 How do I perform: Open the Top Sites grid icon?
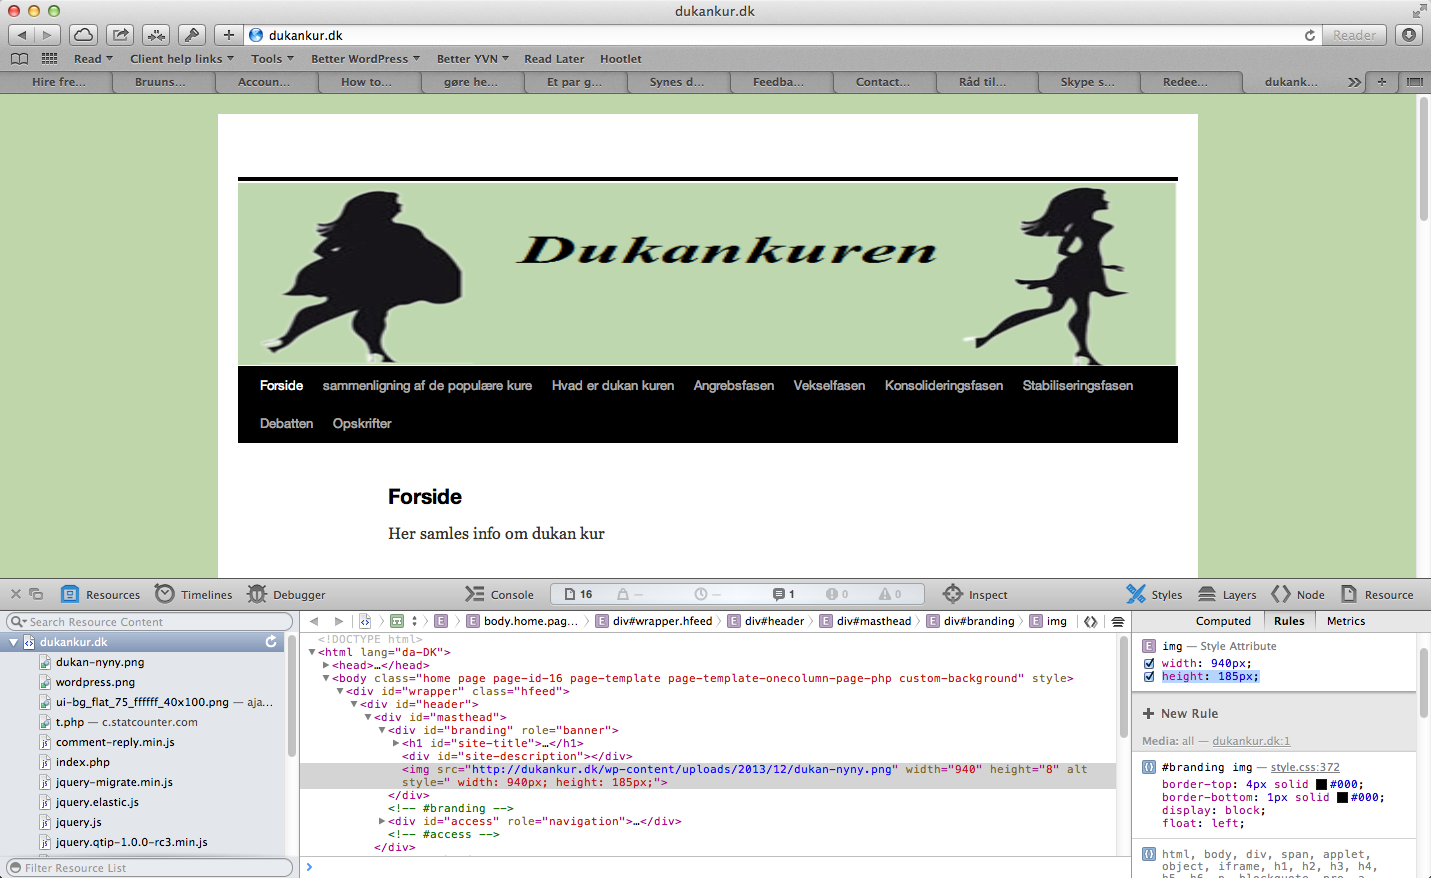pos(49,59)
